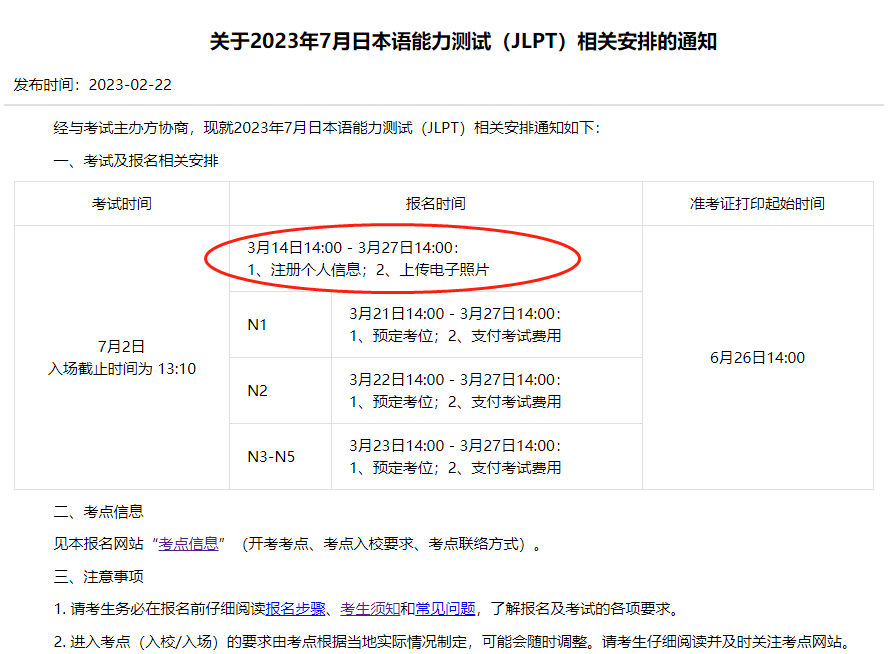The image size is (889, 654).
Task: Select the notice title about JLPT arrangements
Action: click(444, 42)
